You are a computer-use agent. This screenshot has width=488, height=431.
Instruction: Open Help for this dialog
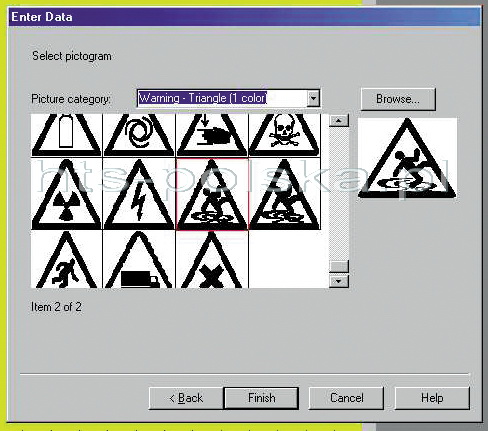click(x=432, y=398)
